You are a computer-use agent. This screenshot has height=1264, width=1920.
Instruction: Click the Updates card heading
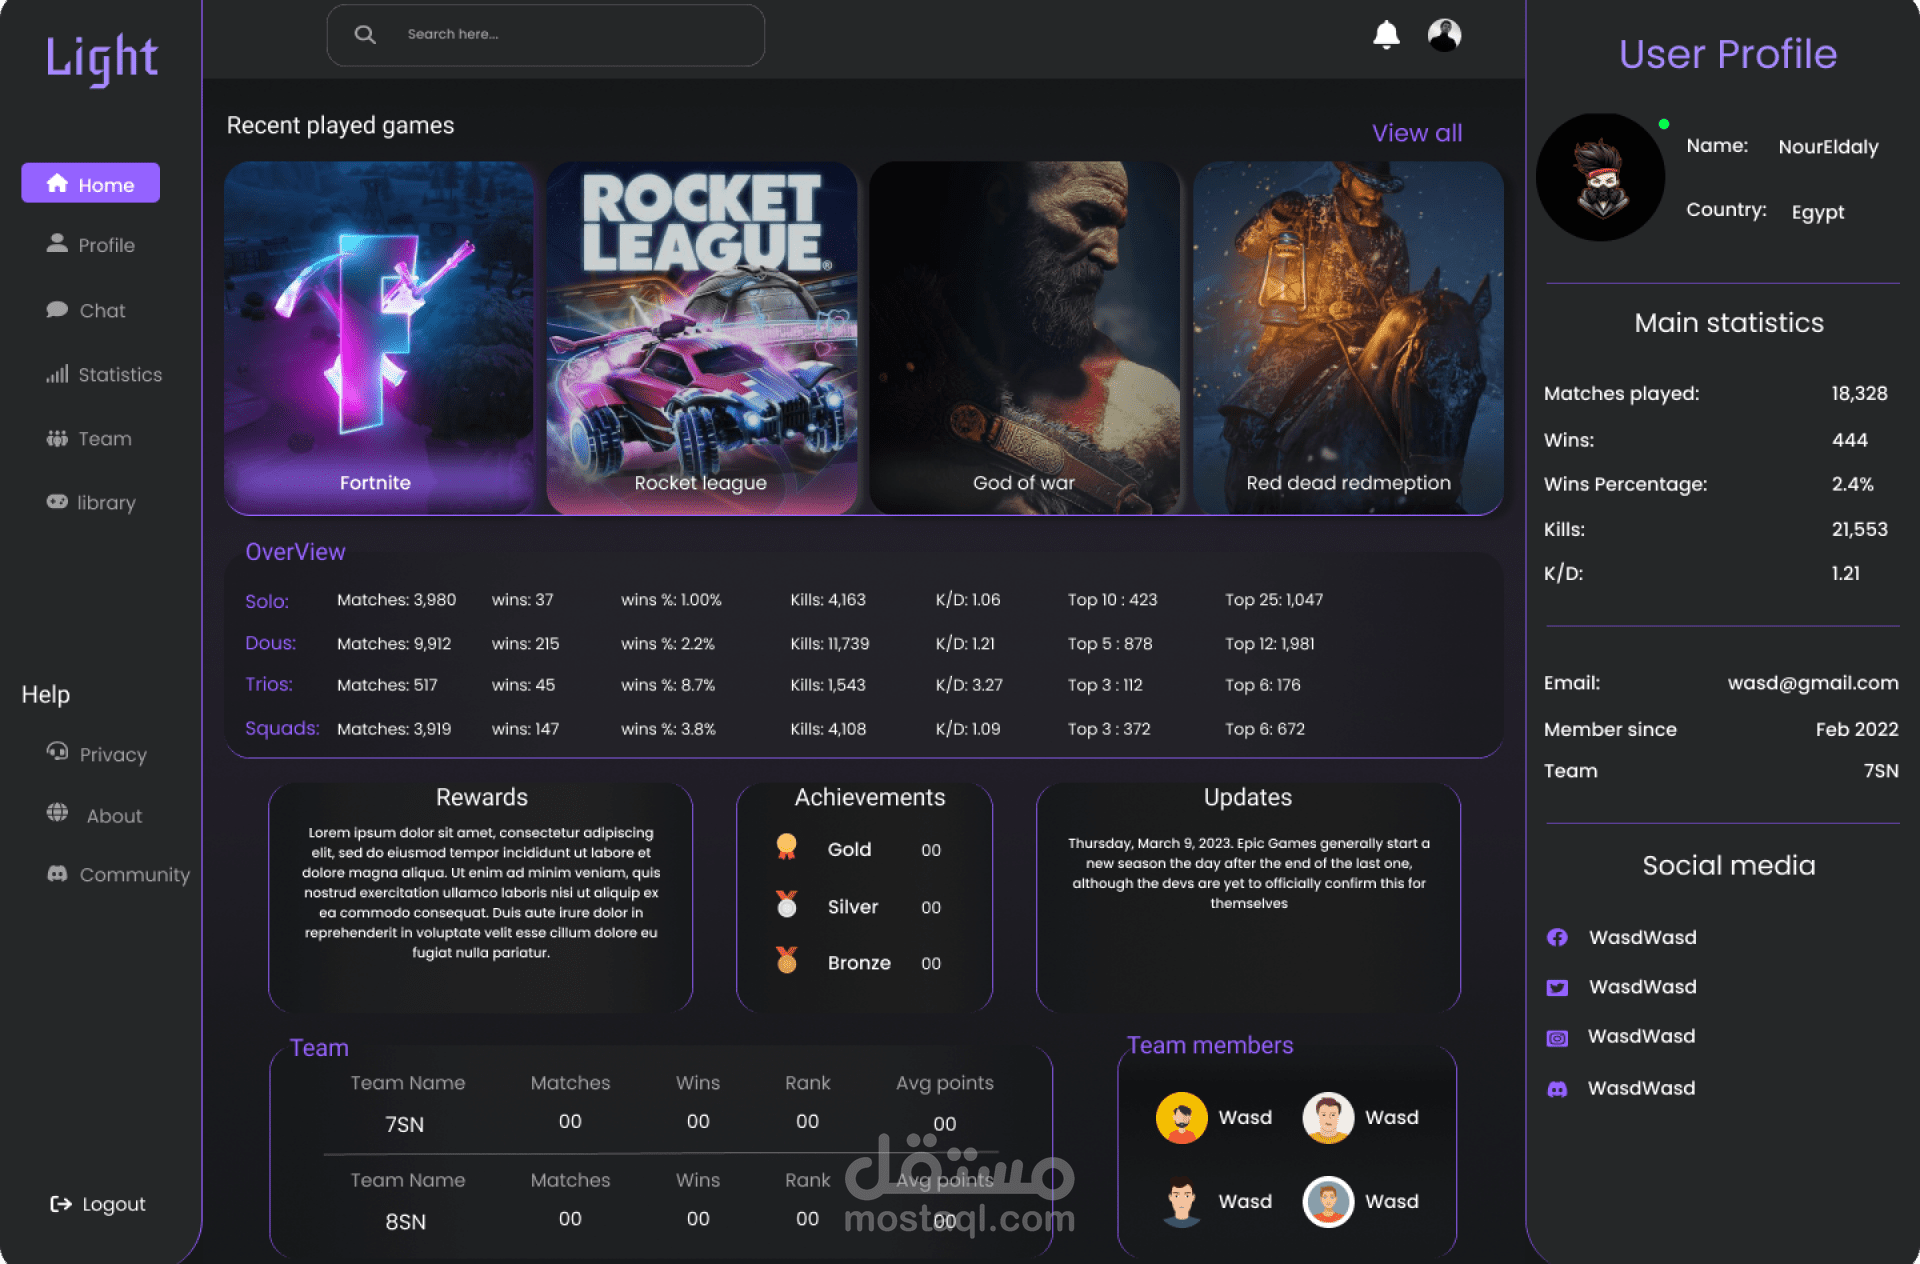(x=1247, y=797)
